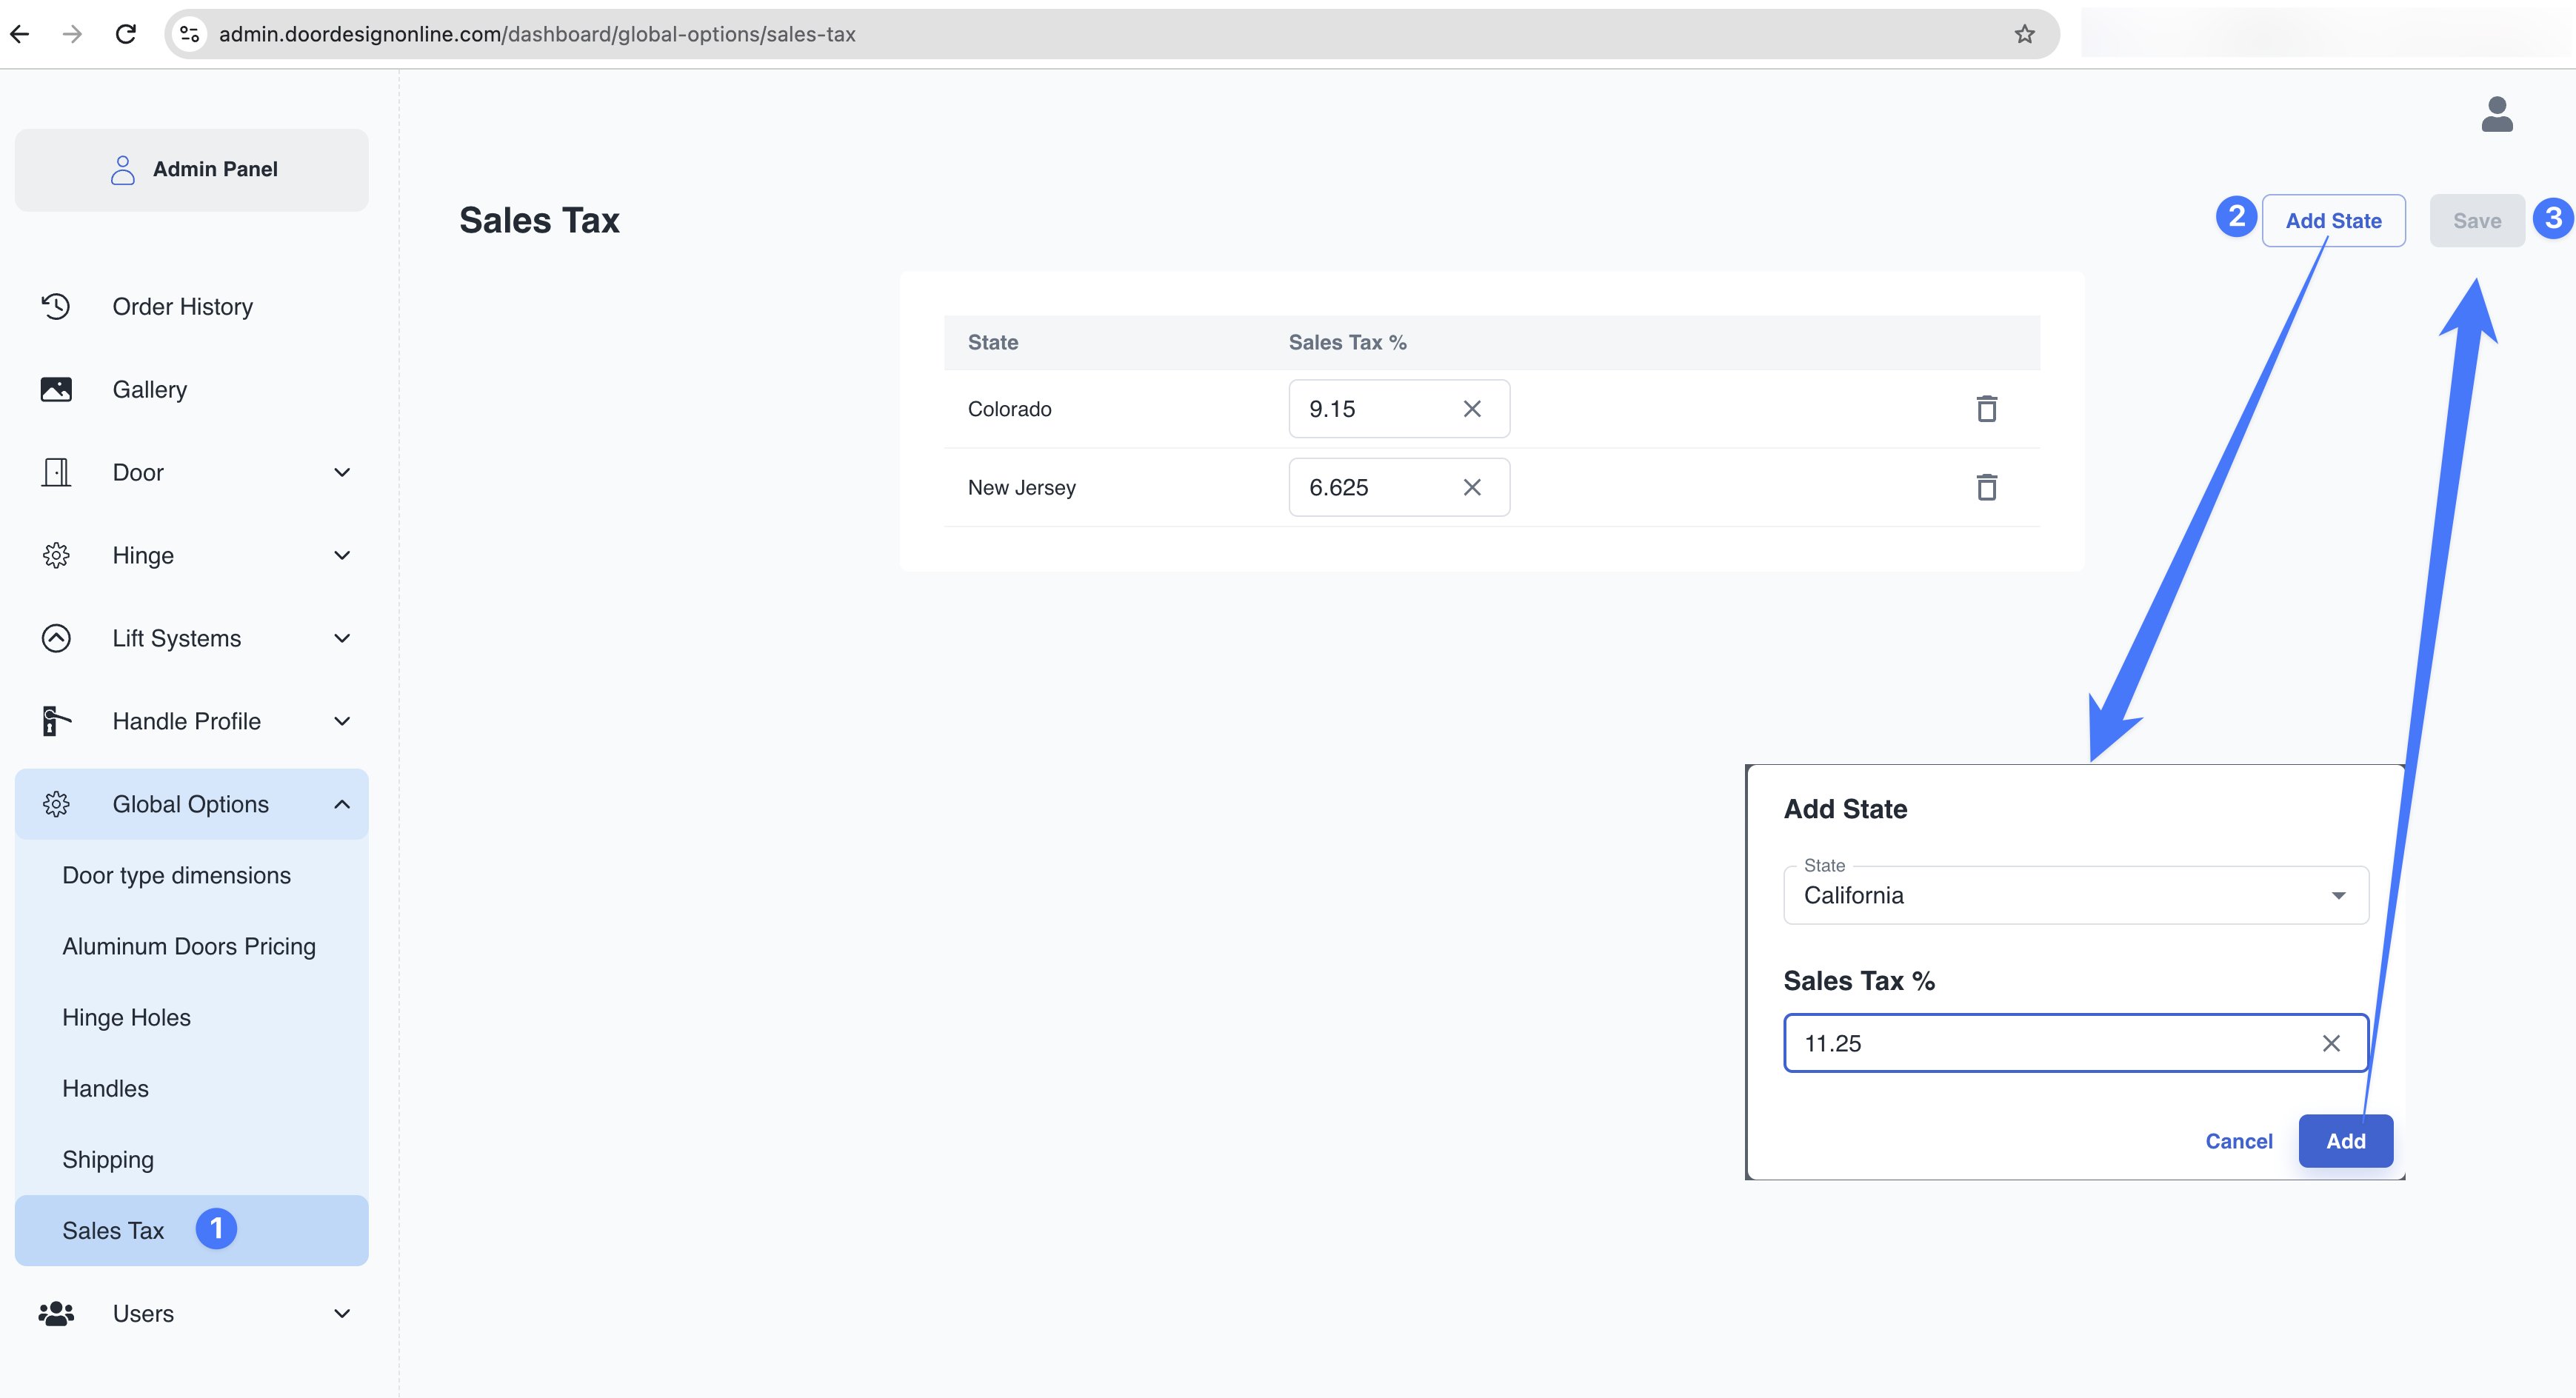Clear the Colorado tax value with the X

tap(1472, 409)
